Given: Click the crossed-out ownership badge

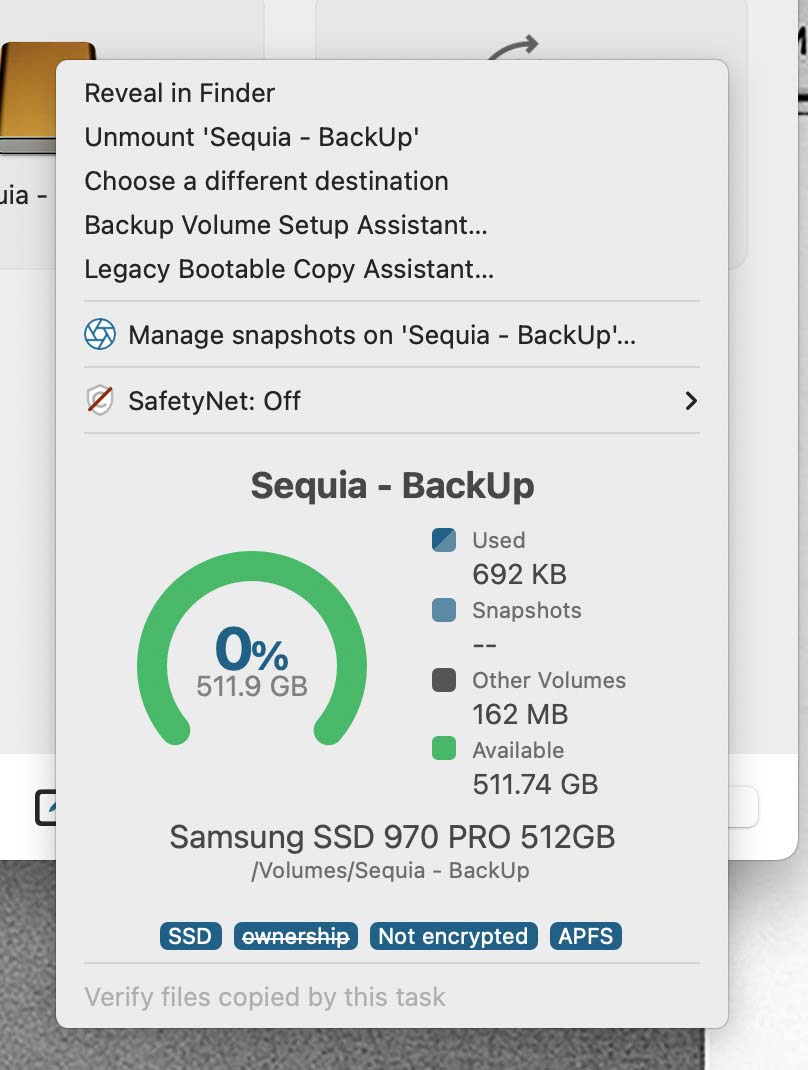Looking at the screenshot, I should click(296, 936).
